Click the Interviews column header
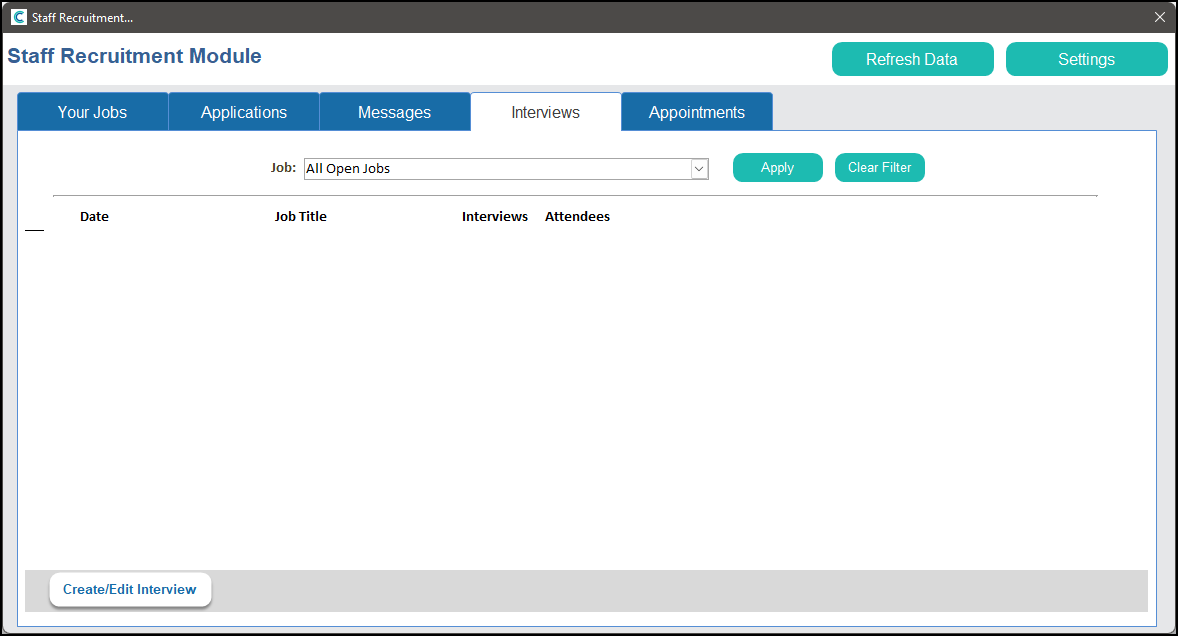 click(x=494, y=216)
